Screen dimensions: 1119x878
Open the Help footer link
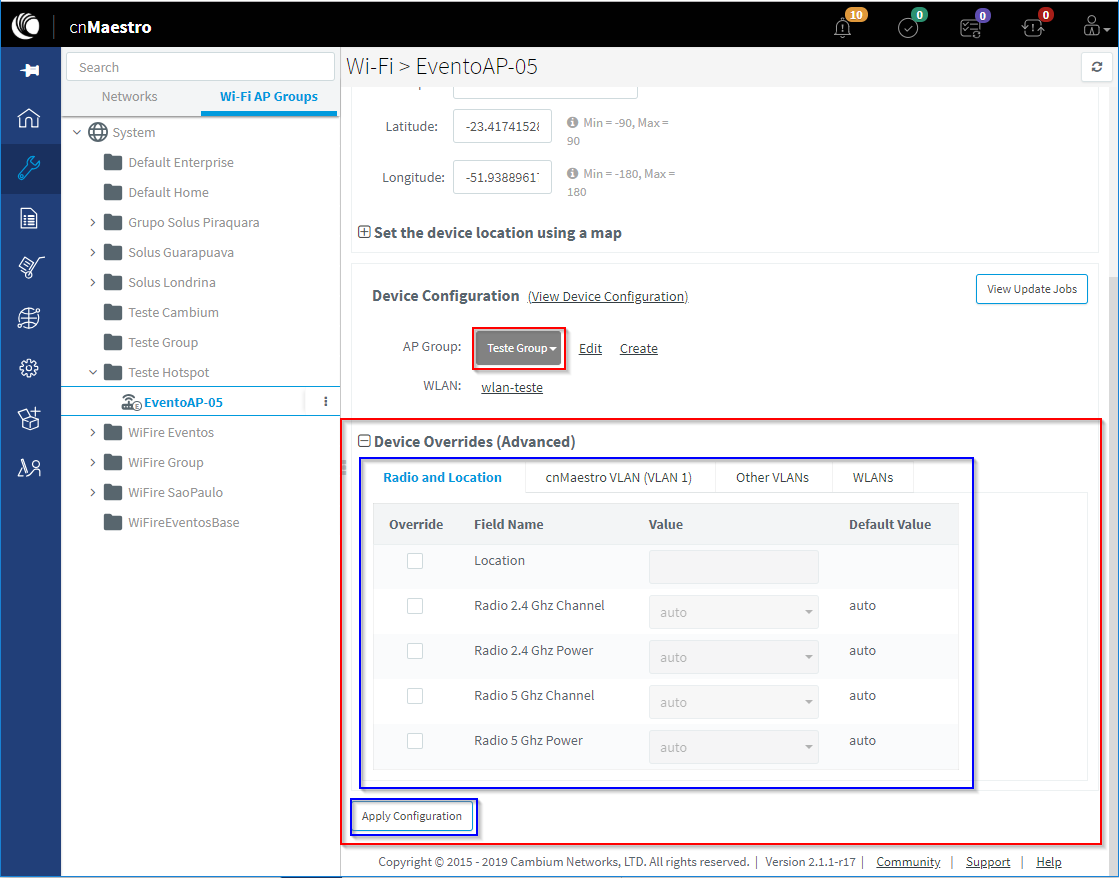click(x=1048, y=862)
